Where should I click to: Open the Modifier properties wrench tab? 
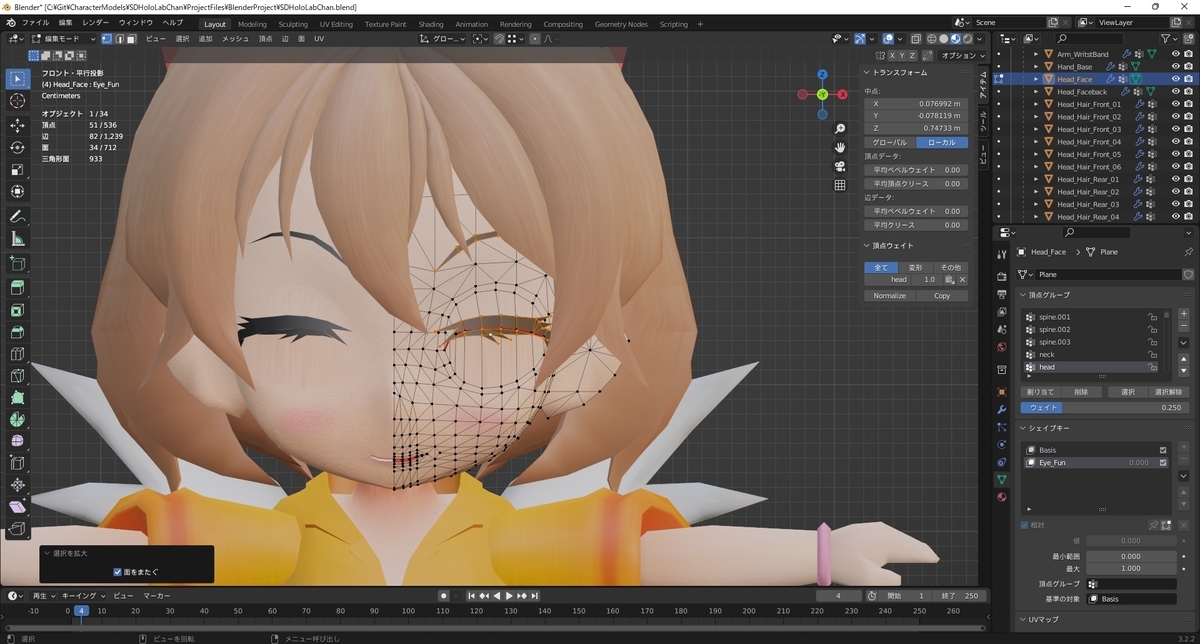pyautogui.click(x=1002, y=409)
